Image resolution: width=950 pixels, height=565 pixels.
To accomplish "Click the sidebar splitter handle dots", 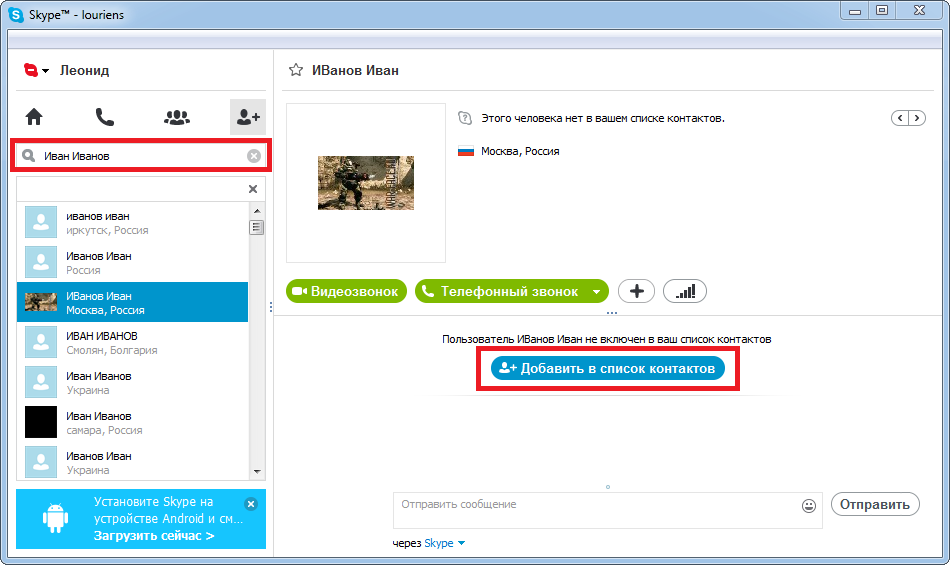I will pyautogui.click(x=270, y=307).
